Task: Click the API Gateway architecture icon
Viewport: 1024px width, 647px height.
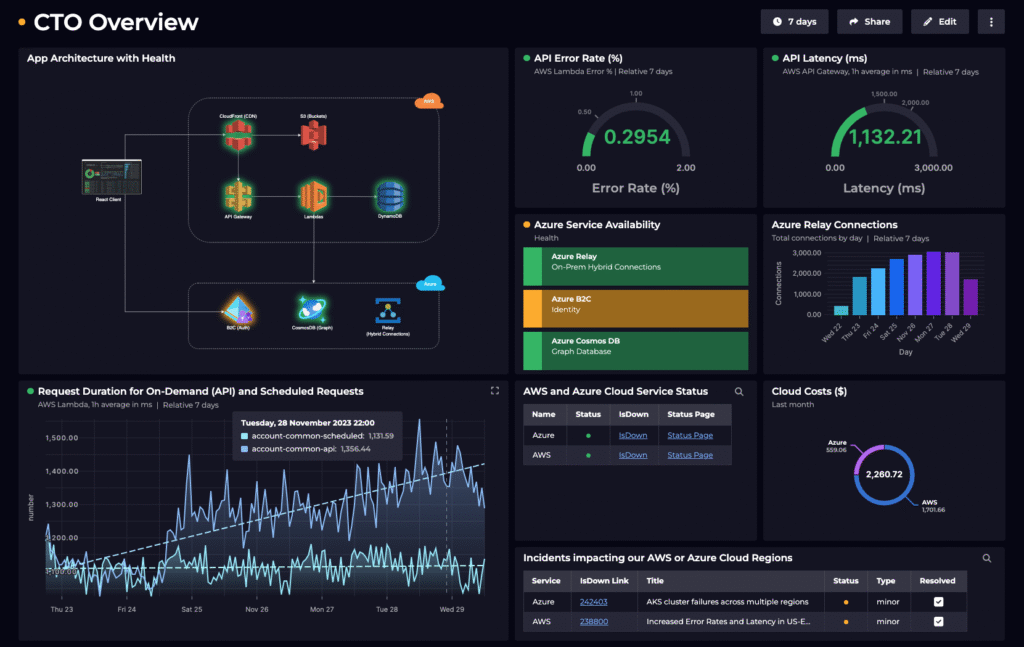Action: [237, 194]
